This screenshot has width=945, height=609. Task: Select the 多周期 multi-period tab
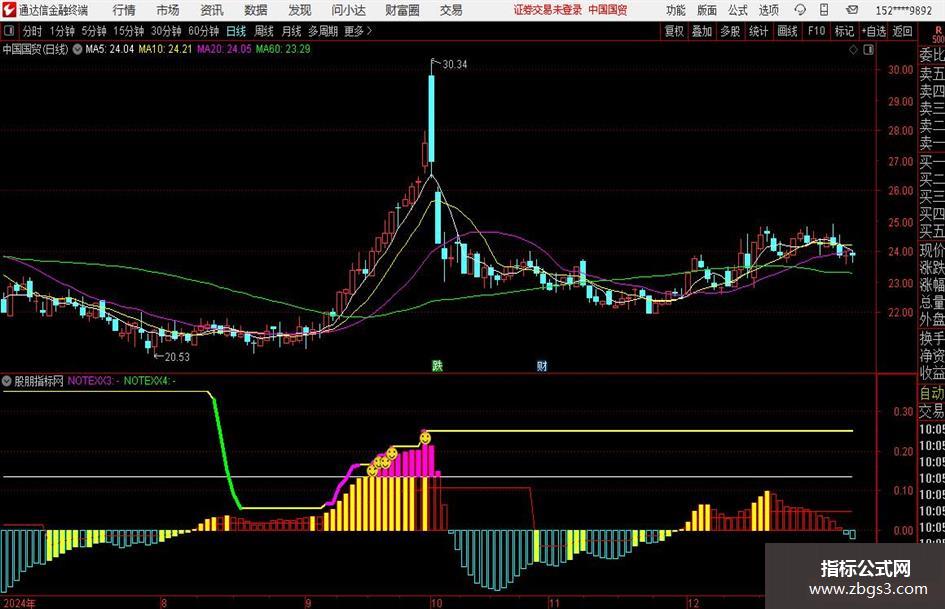coord(323,31)
